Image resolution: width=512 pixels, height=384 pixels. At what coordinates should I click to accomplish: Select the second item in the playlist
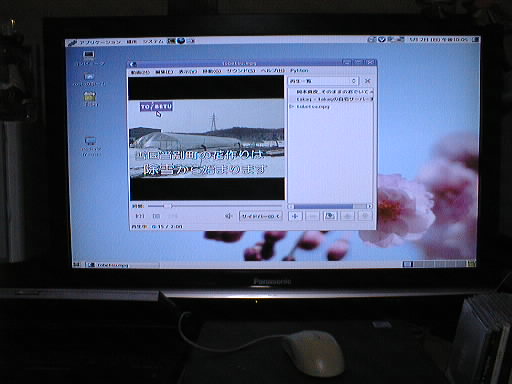(x=334, y=99)
